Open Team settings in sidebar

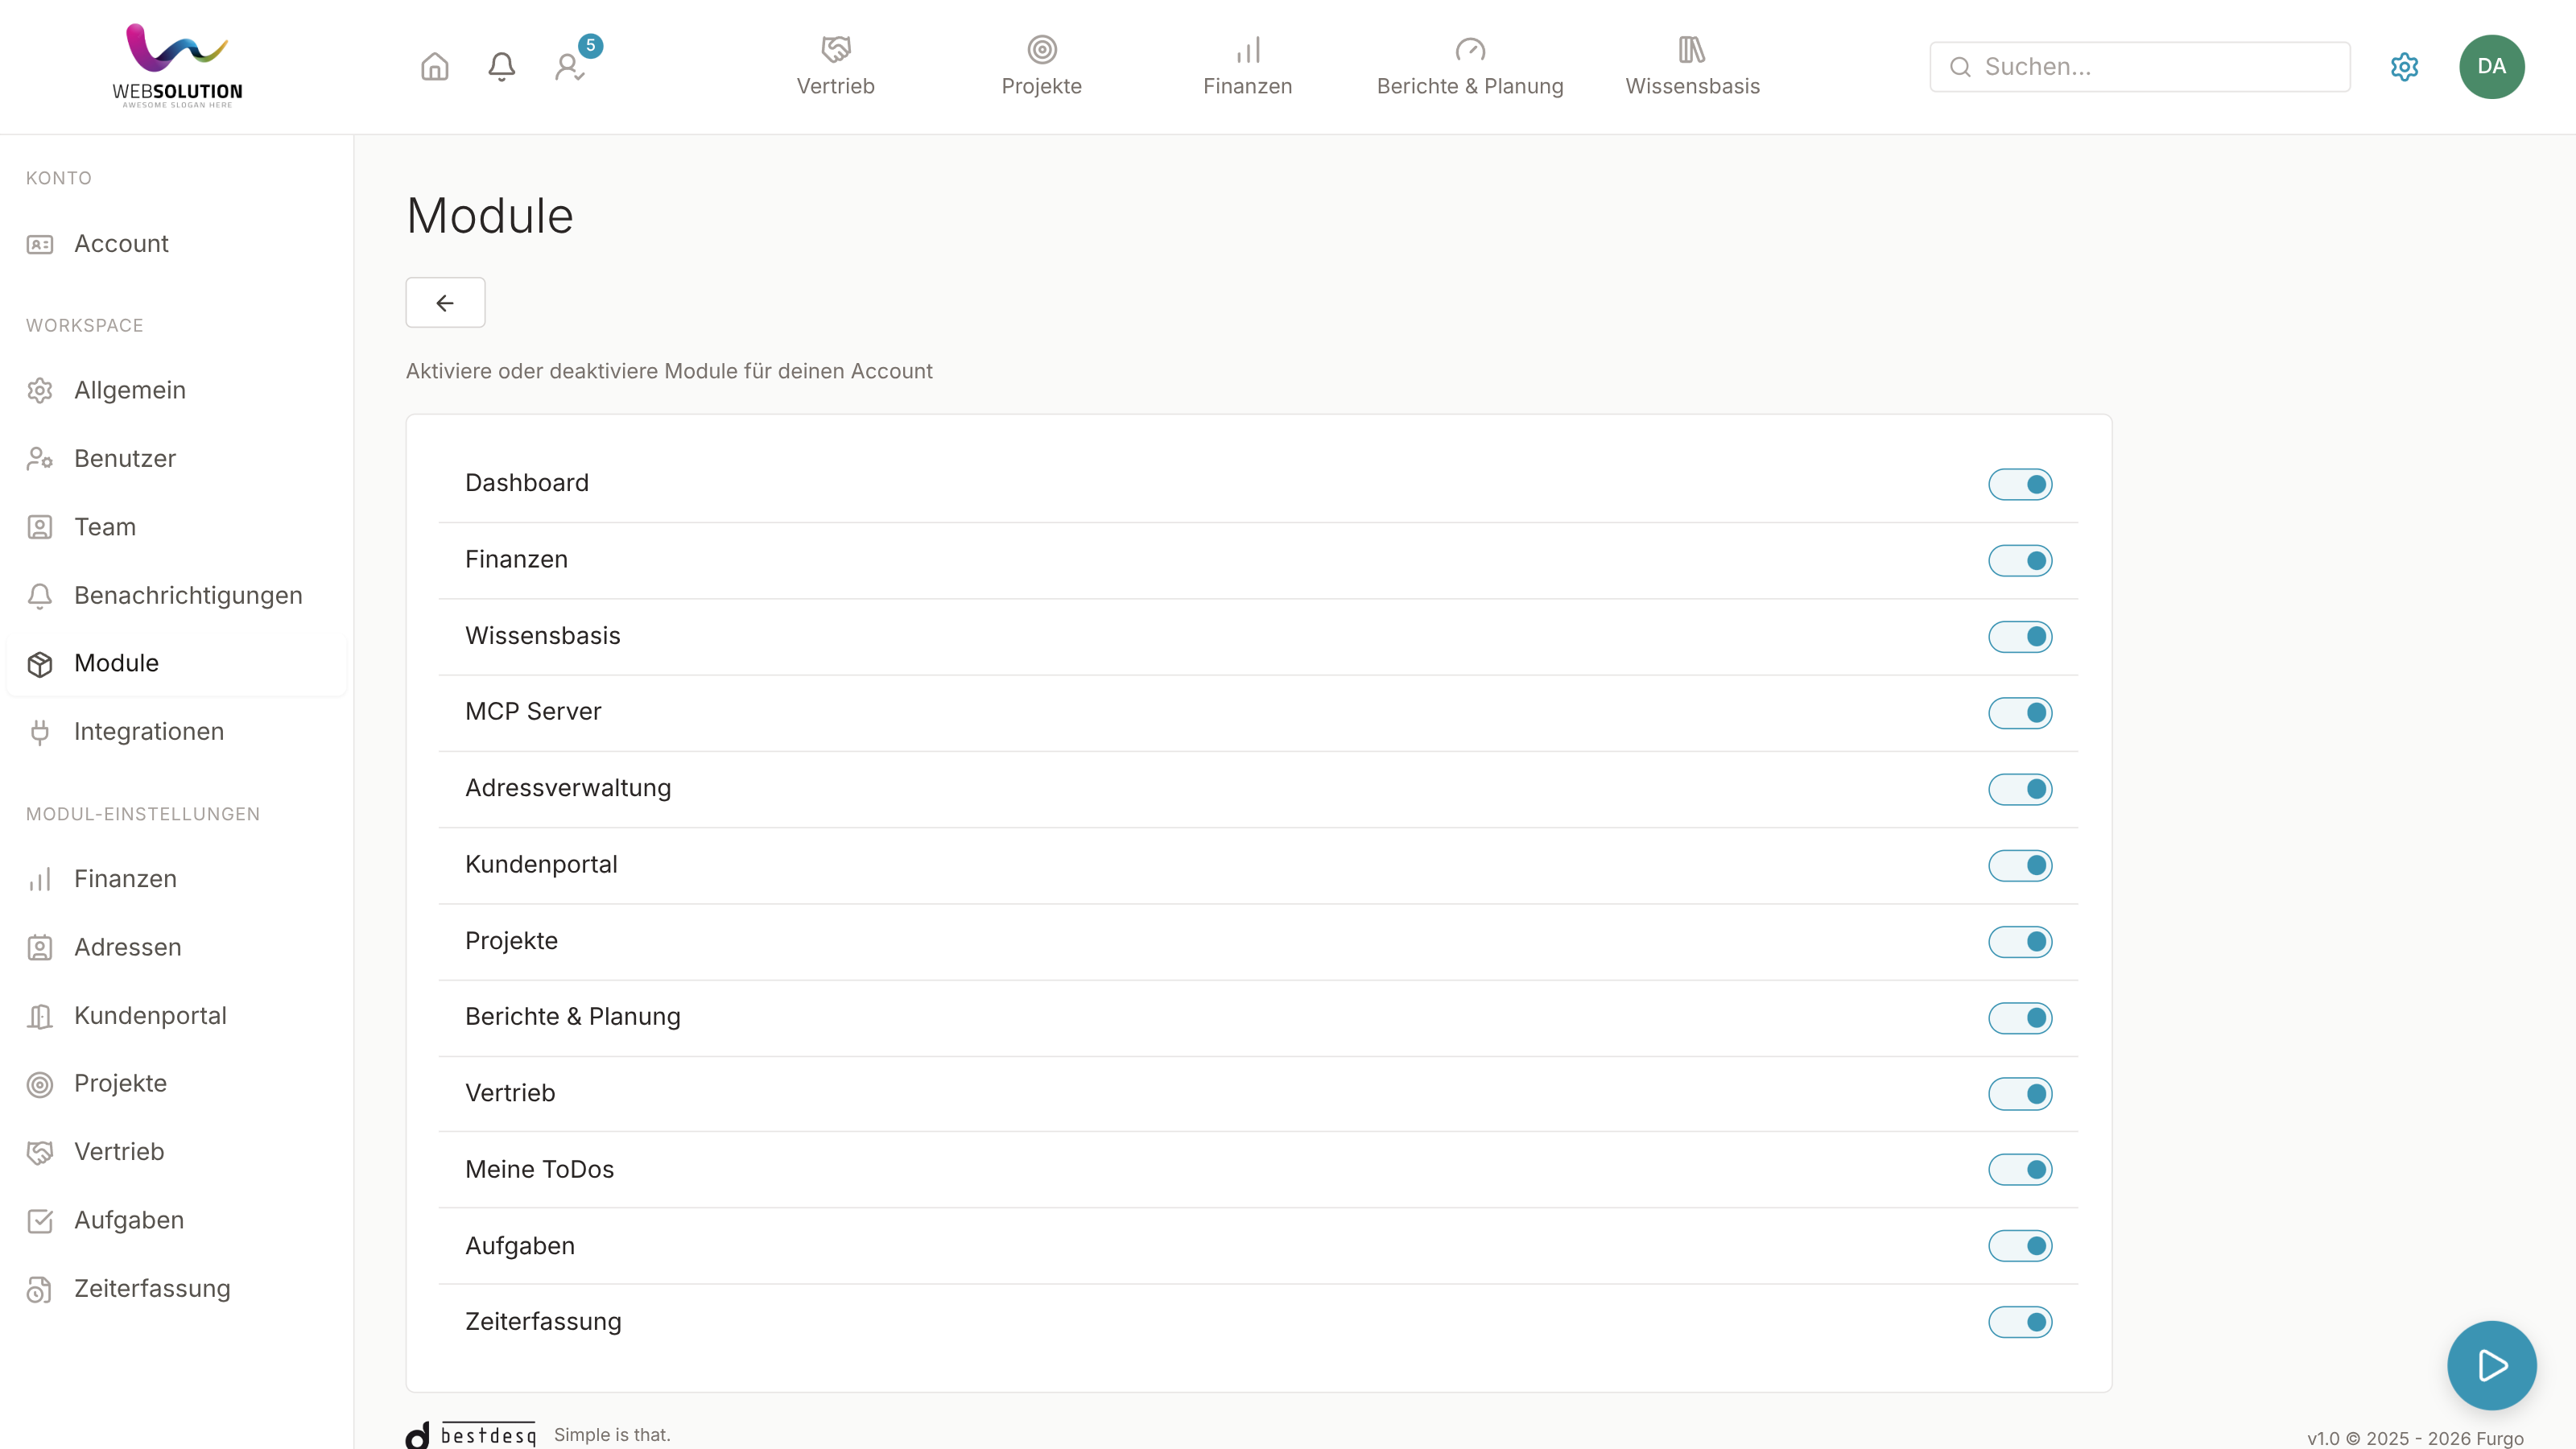coord(176,527)
